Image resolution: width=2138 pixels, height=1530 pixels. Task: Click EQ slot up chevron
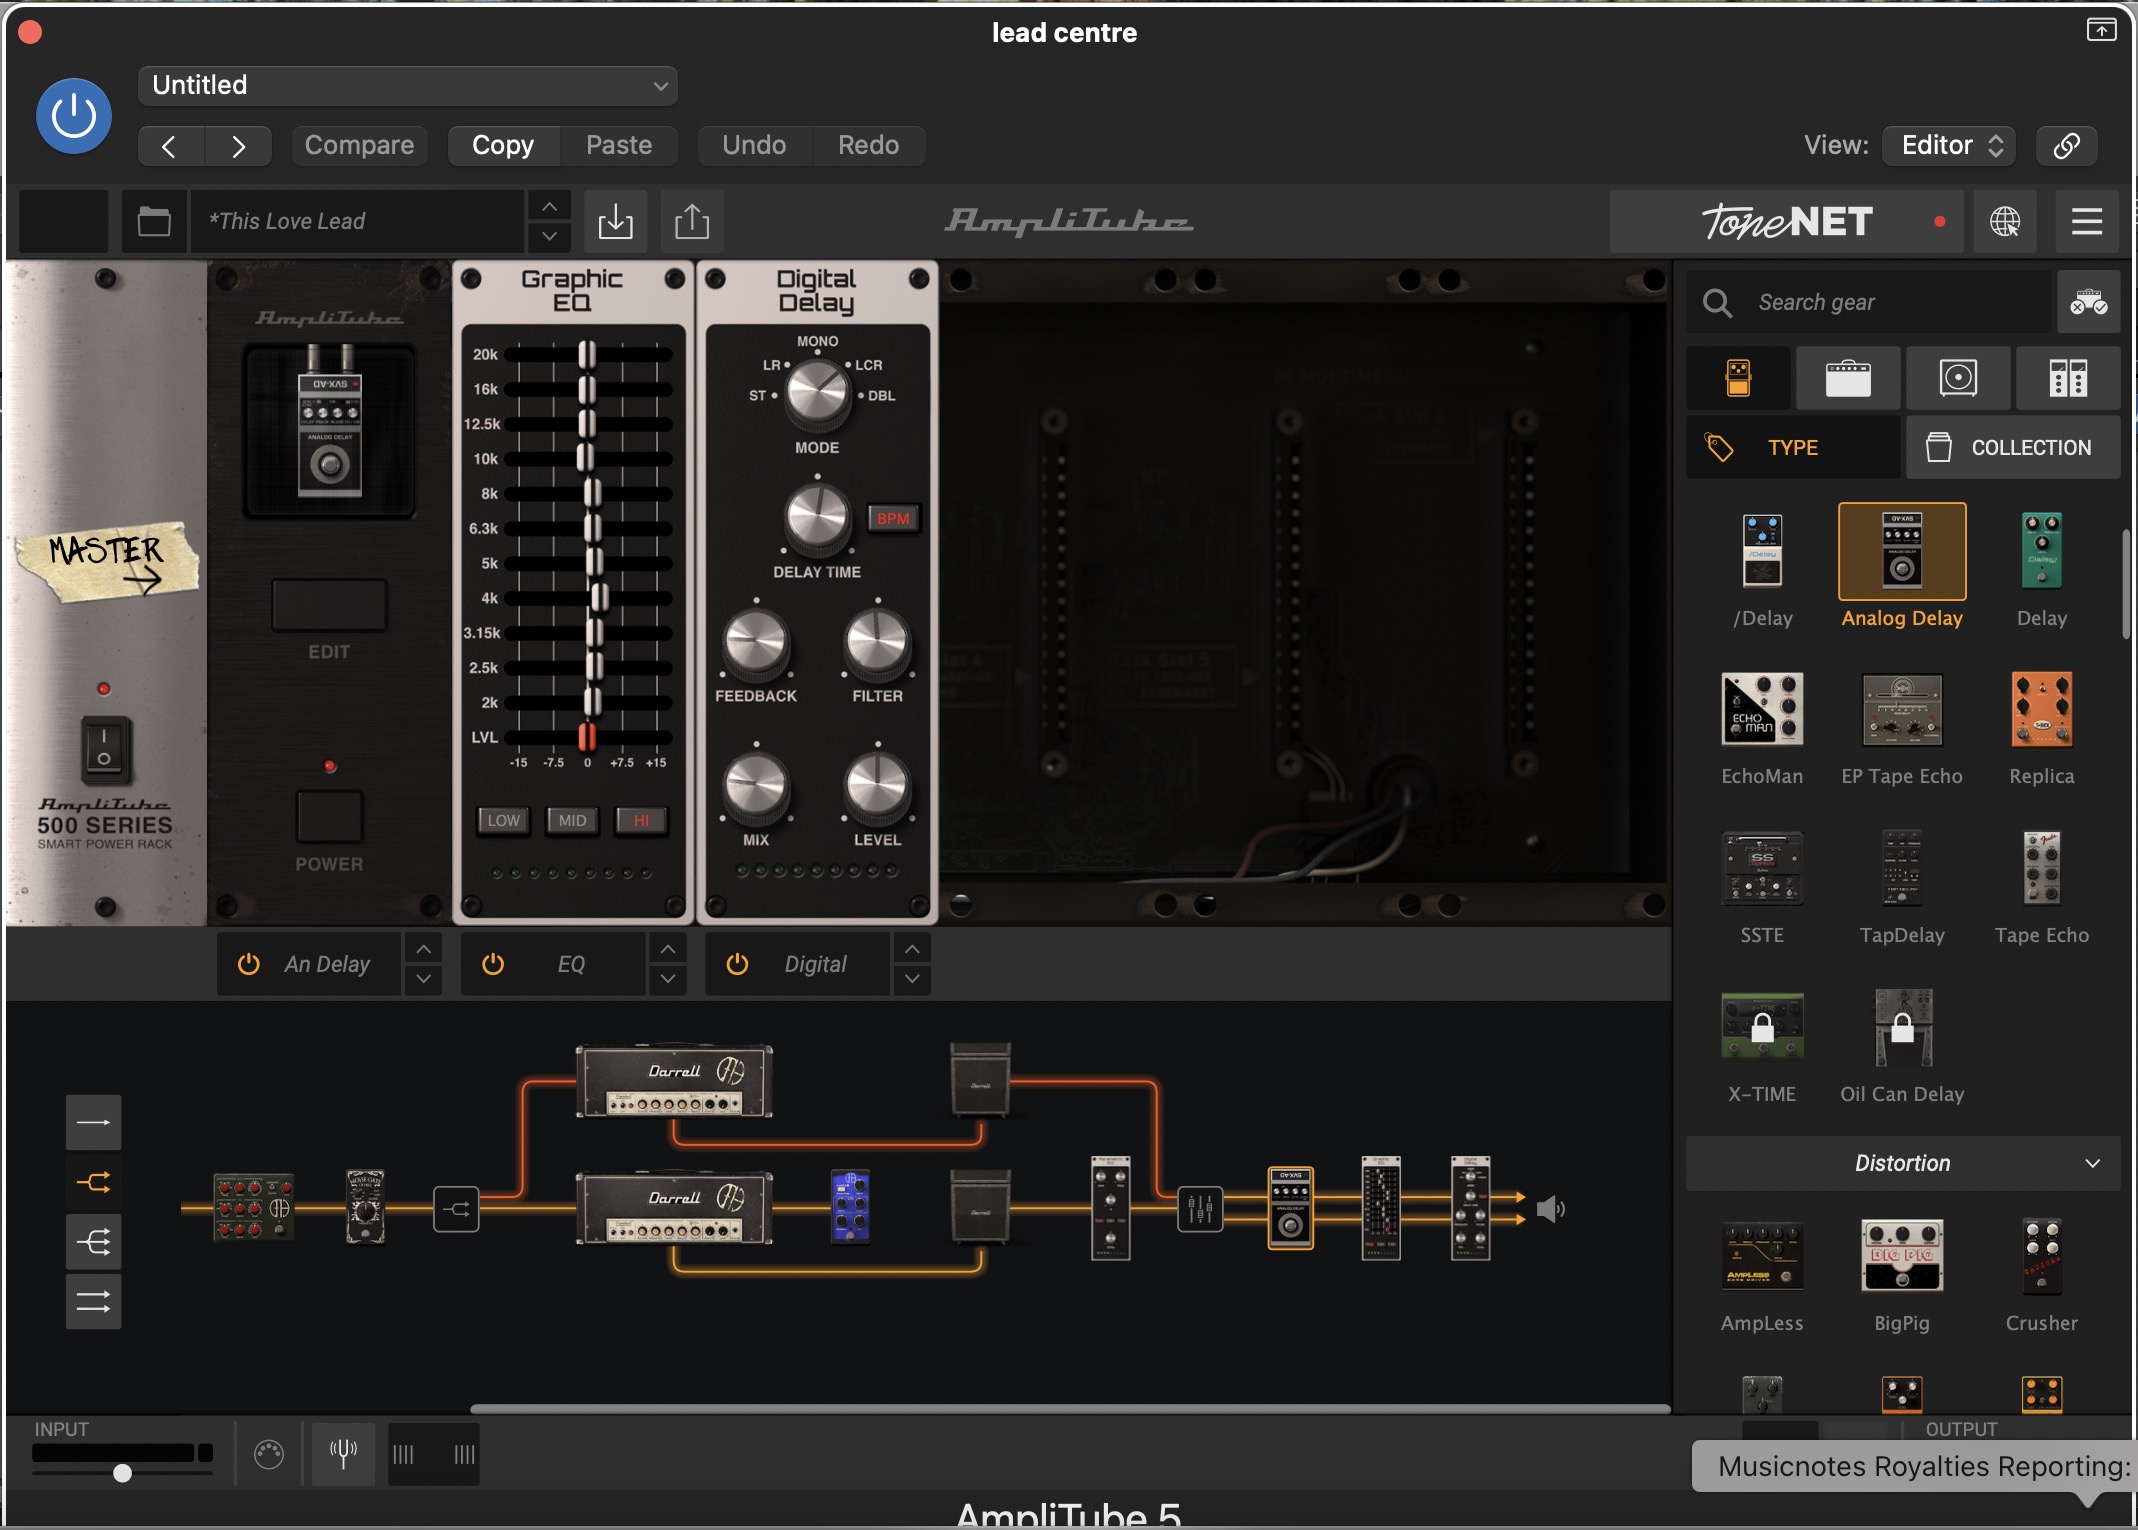(x=667, y=948)
